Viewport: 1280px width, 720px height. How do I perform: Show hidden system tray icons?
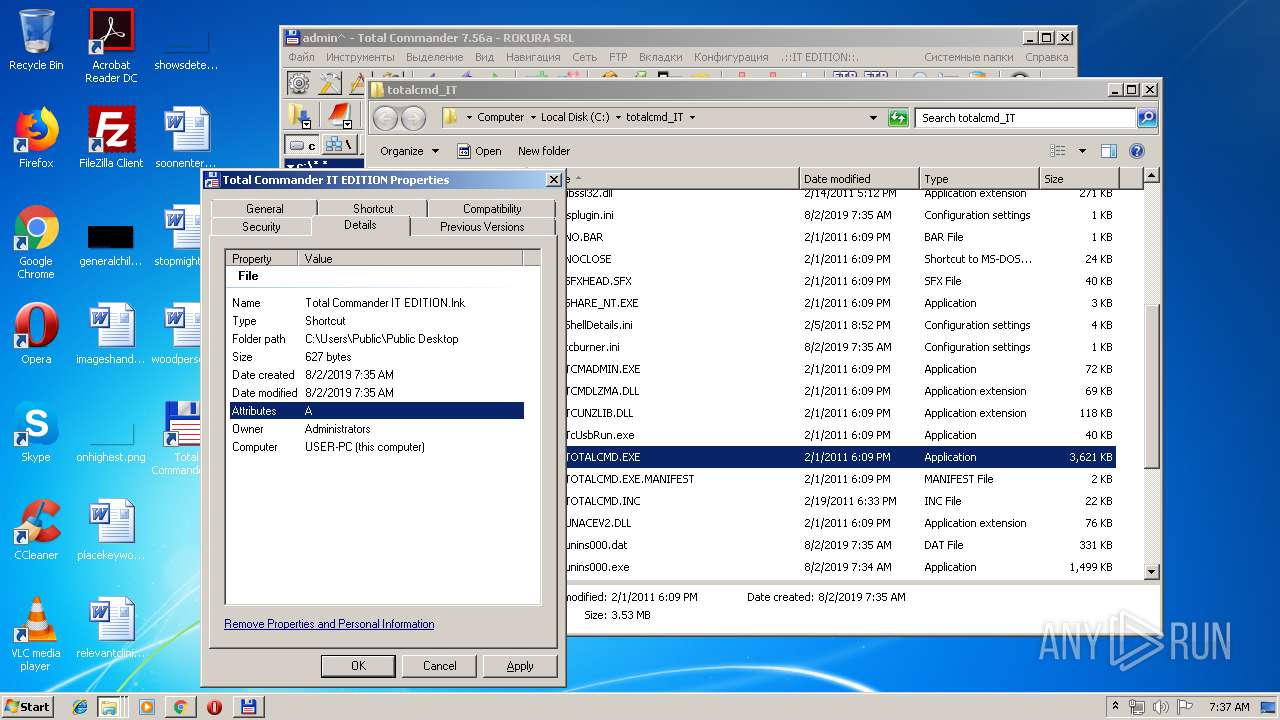click(1116, 707)
